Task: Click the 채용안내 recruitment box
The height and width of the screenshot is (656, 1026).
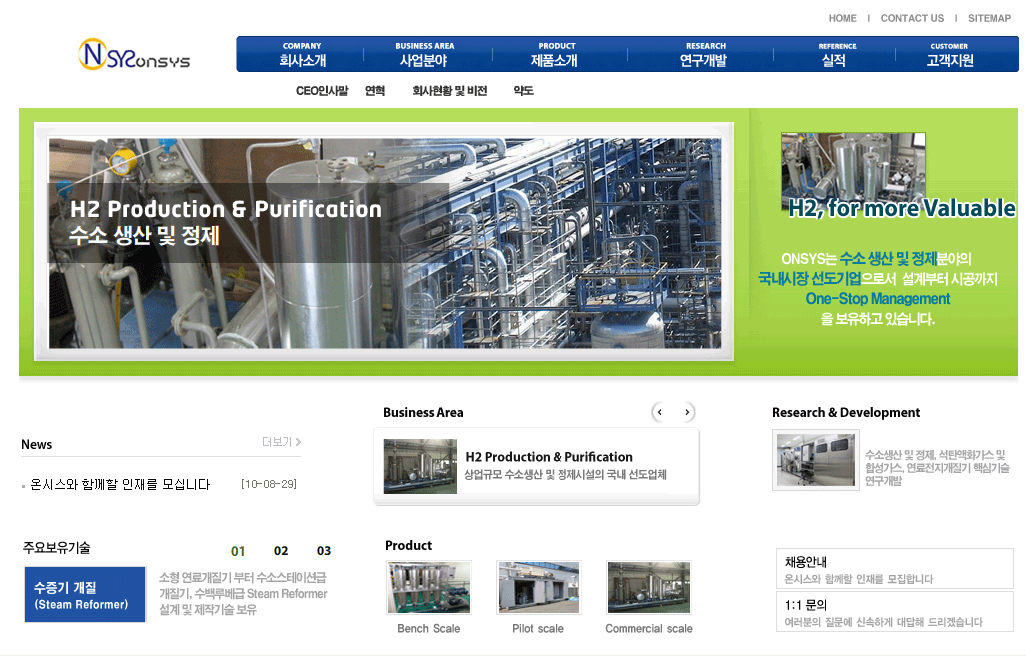Action: (x=894, y=568)
